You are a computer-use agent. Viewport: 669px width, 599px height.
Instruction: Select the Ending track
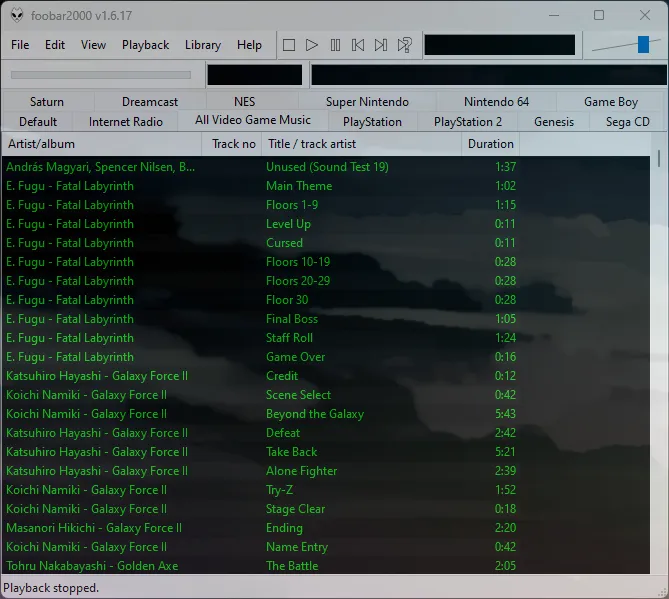(x=326, y=528)
